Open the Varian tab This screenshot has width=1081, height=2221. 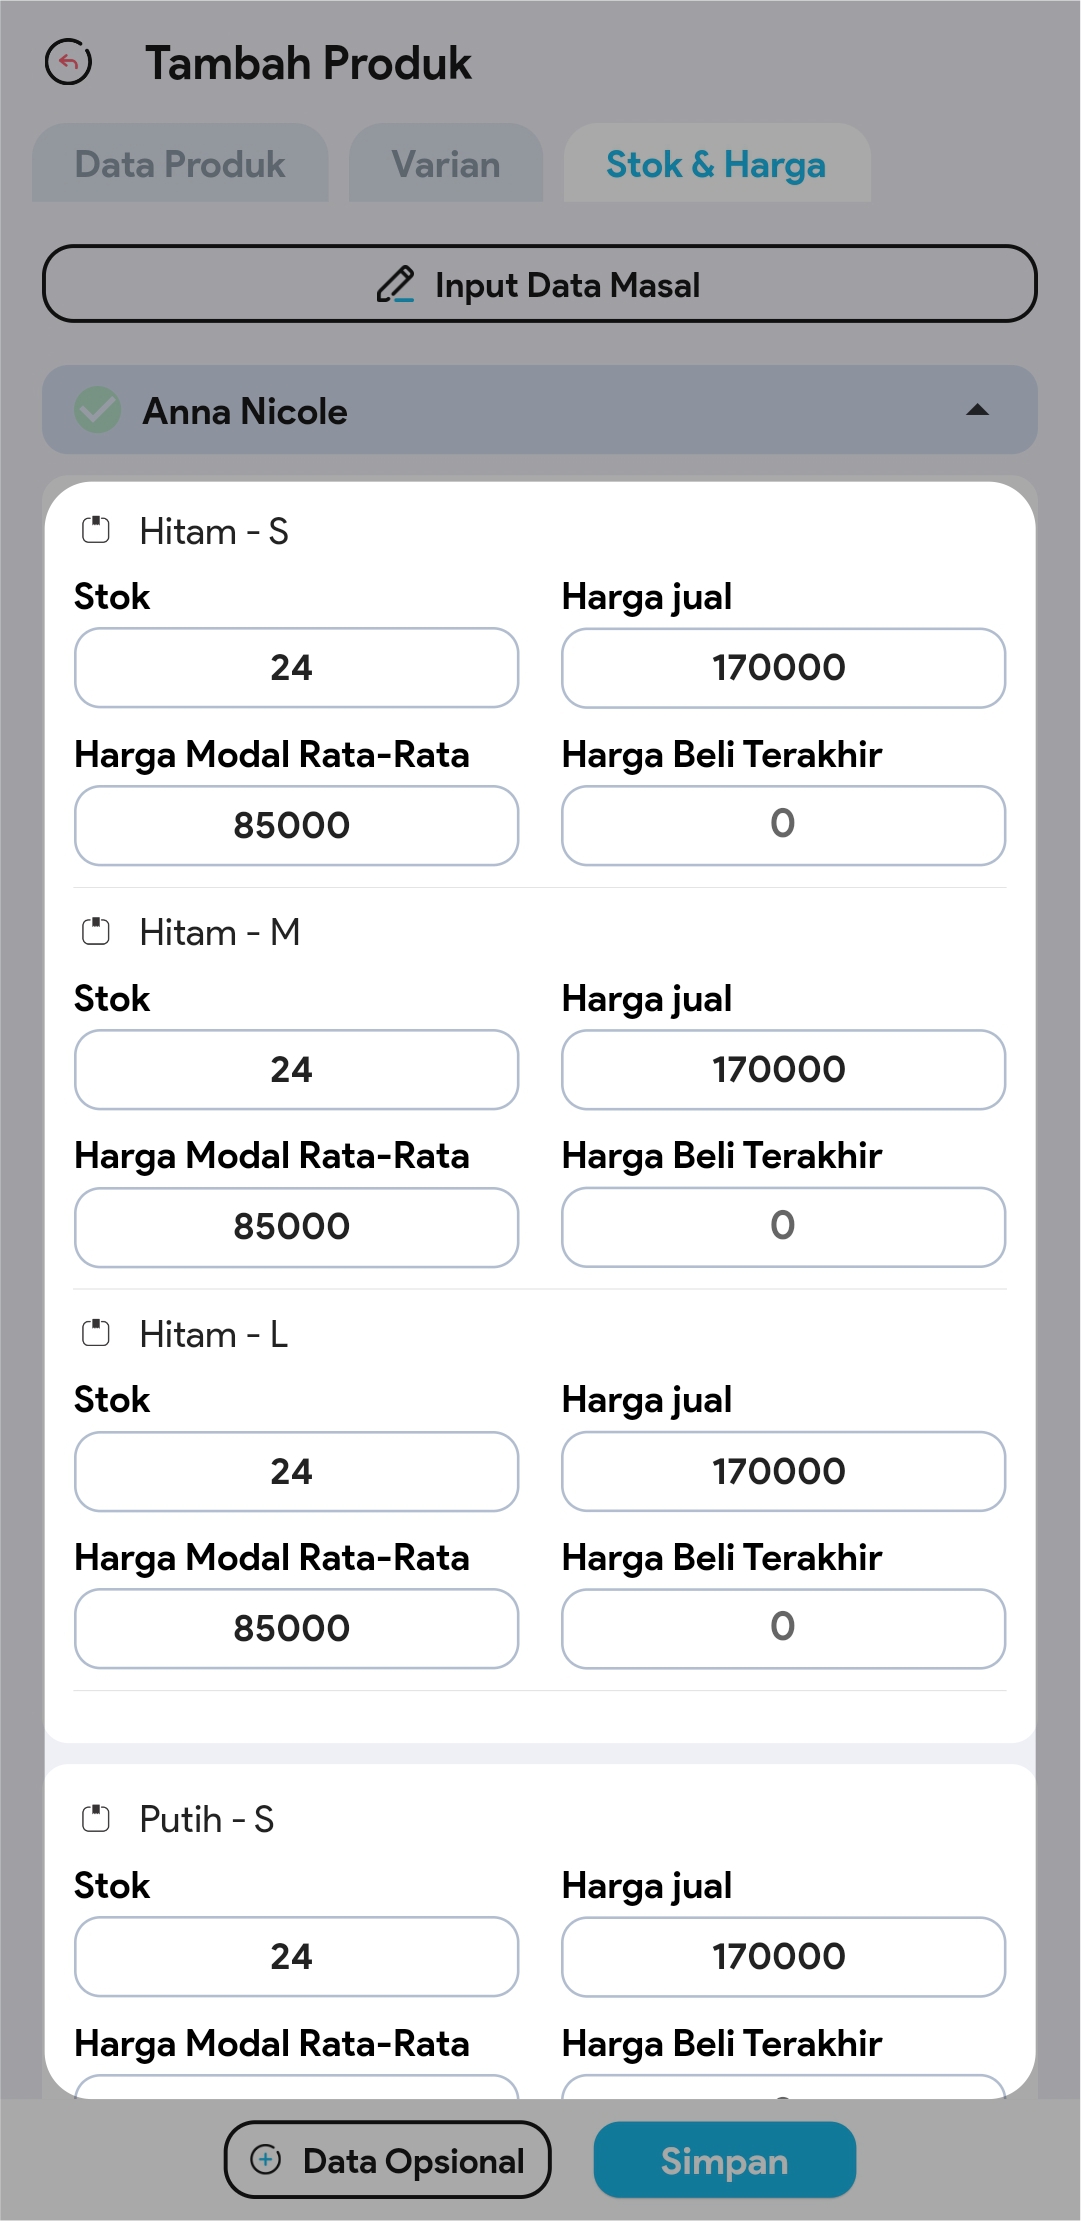(446, 164)
